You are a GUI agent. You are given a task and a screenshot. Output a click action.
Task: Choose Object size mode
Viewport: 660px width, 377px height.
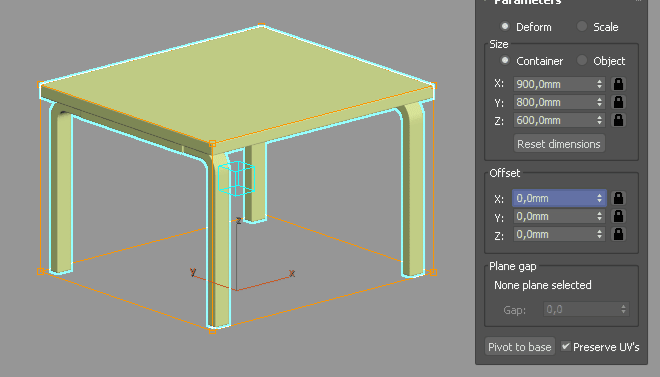[582, 61]
